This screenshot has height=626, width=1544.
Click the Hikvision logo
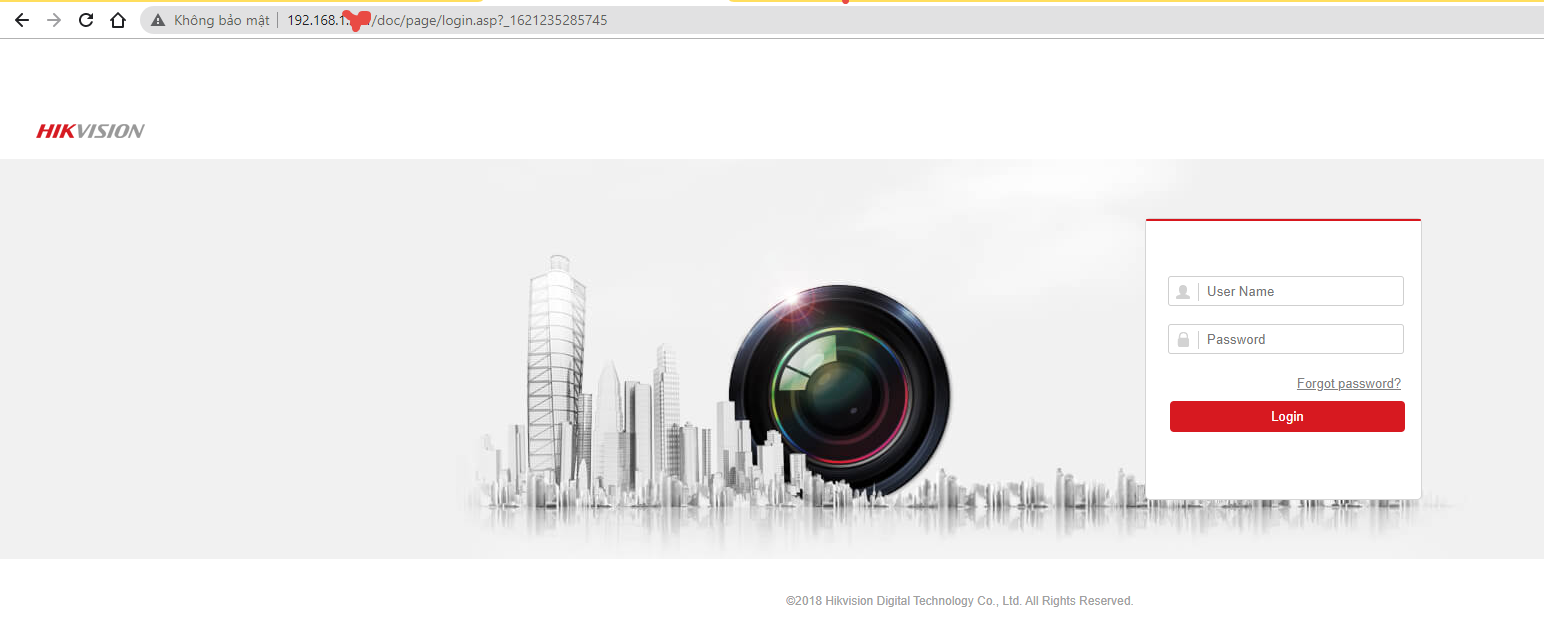coord(91,131)
